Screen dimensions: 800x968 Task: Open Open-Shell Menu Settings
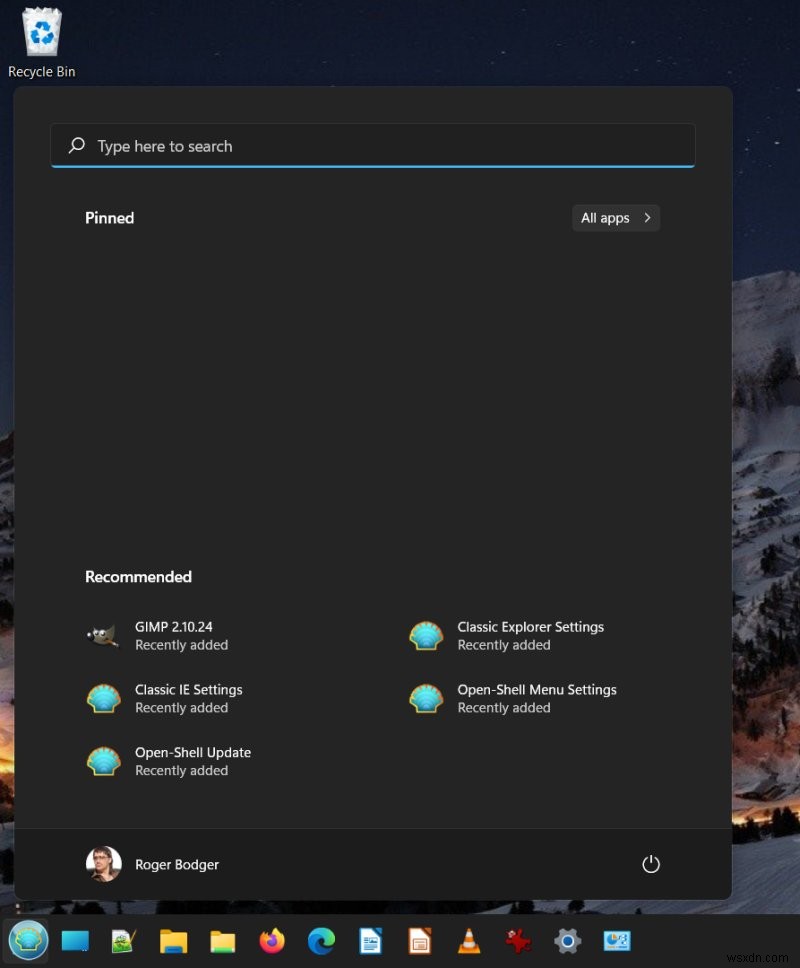(x=537, y=698)
